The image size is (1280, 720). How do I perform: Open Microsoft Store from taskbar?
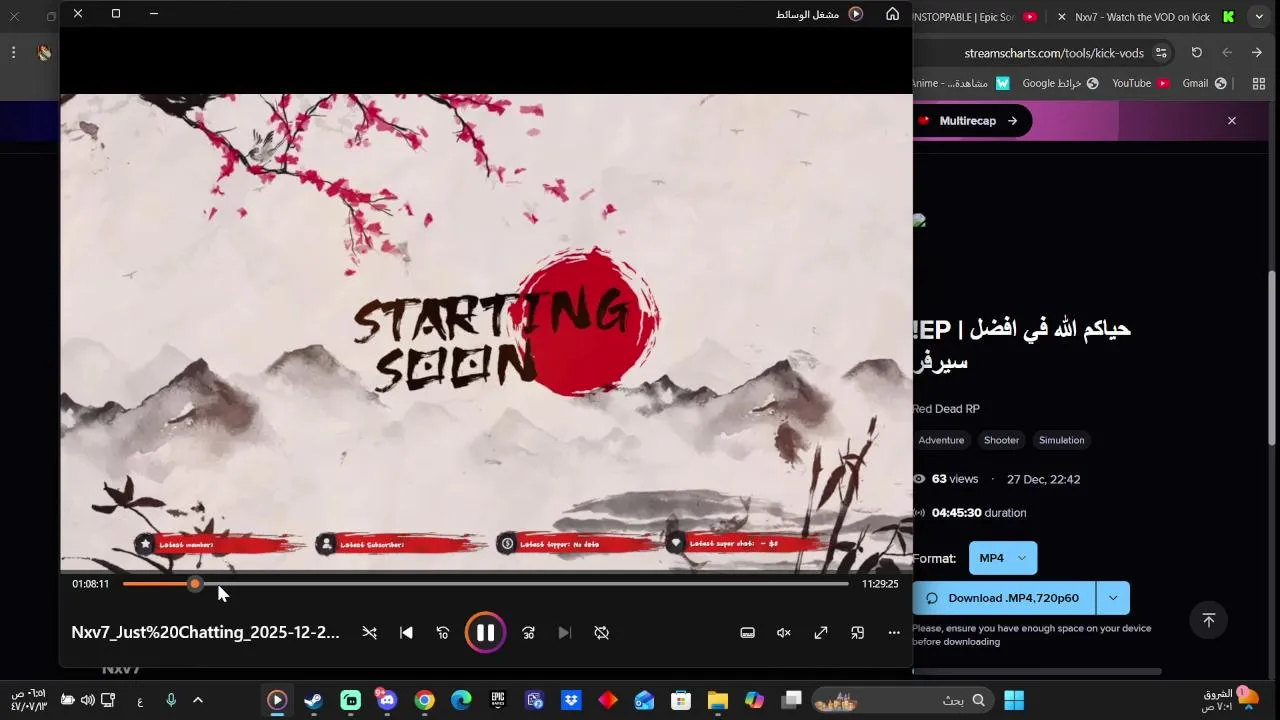681,700
